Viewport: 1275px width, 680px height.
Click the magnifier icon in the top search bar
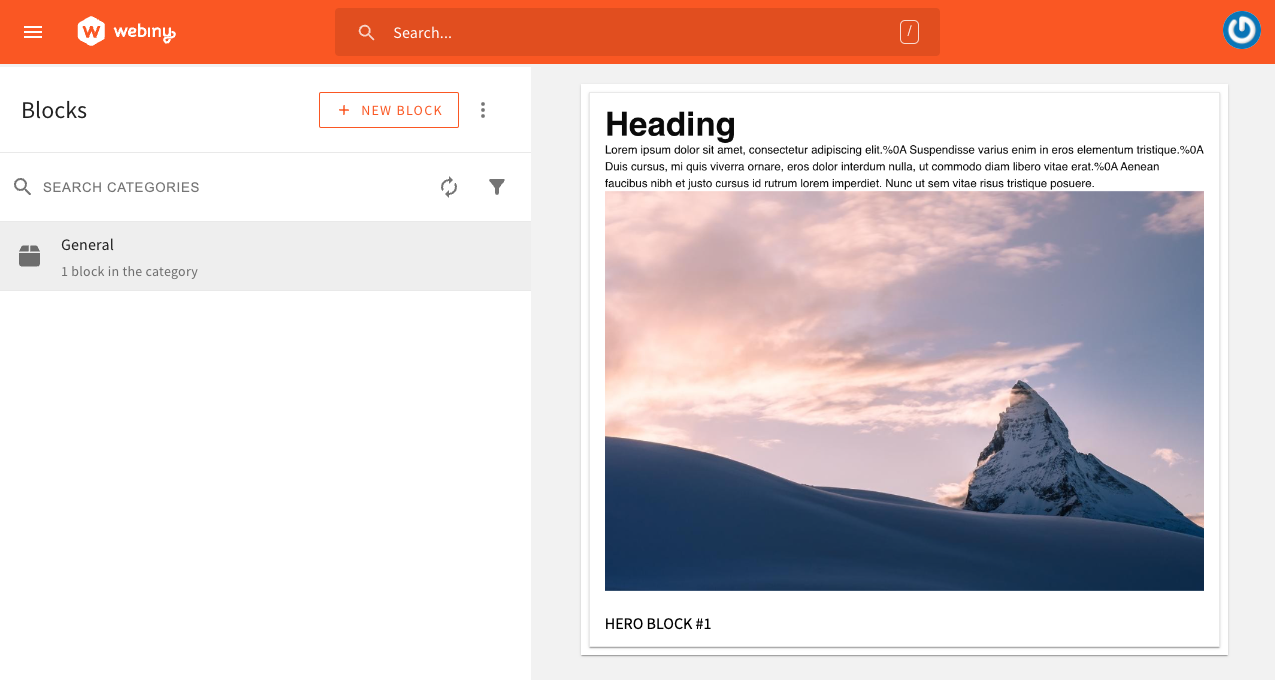click(367, 33)
